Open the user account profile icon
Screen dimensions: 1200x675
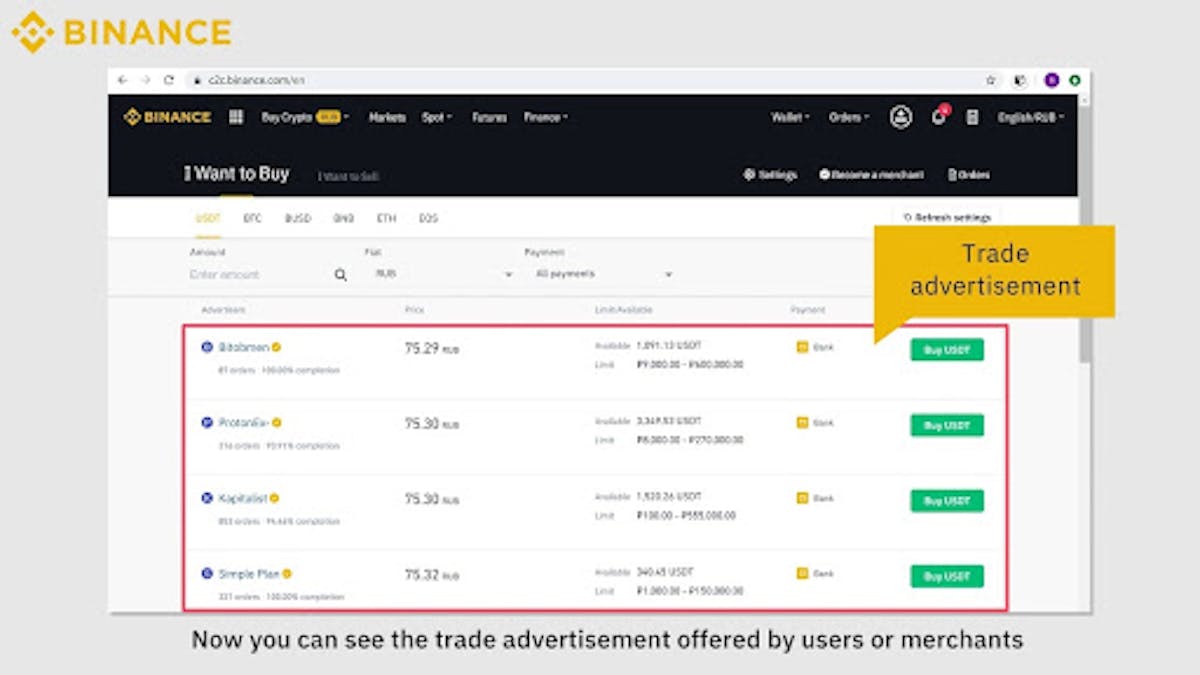pyautogui.click(x=901, y=117)
